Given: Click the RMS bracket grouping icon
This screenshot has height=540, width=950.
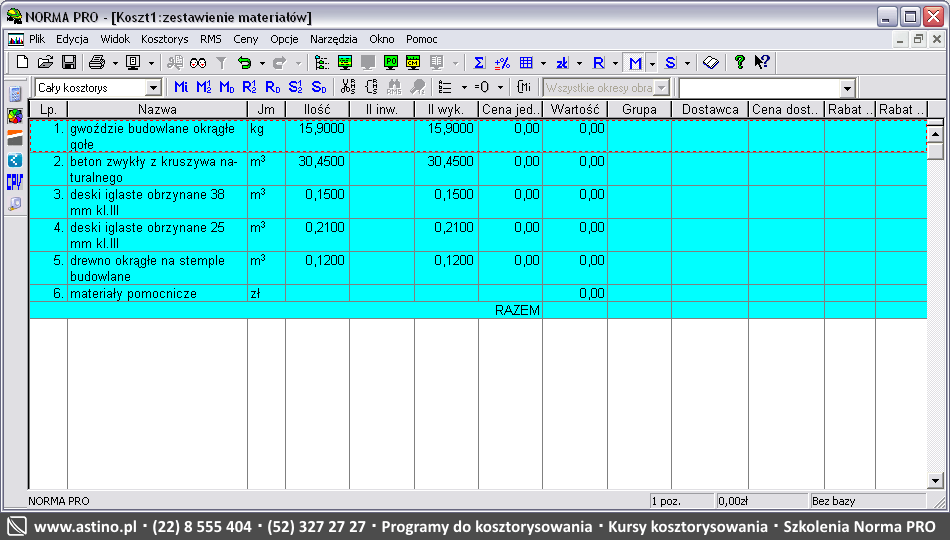Looking at the screenshot, I should [371, 87].
